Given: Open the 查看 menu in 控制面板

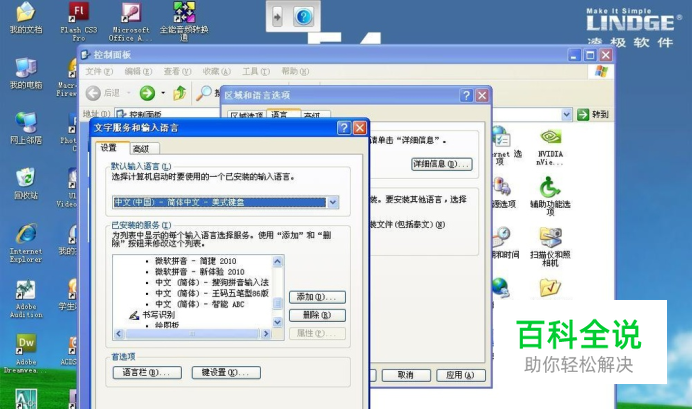Looking at the screenshot, I should pos(177,71).
